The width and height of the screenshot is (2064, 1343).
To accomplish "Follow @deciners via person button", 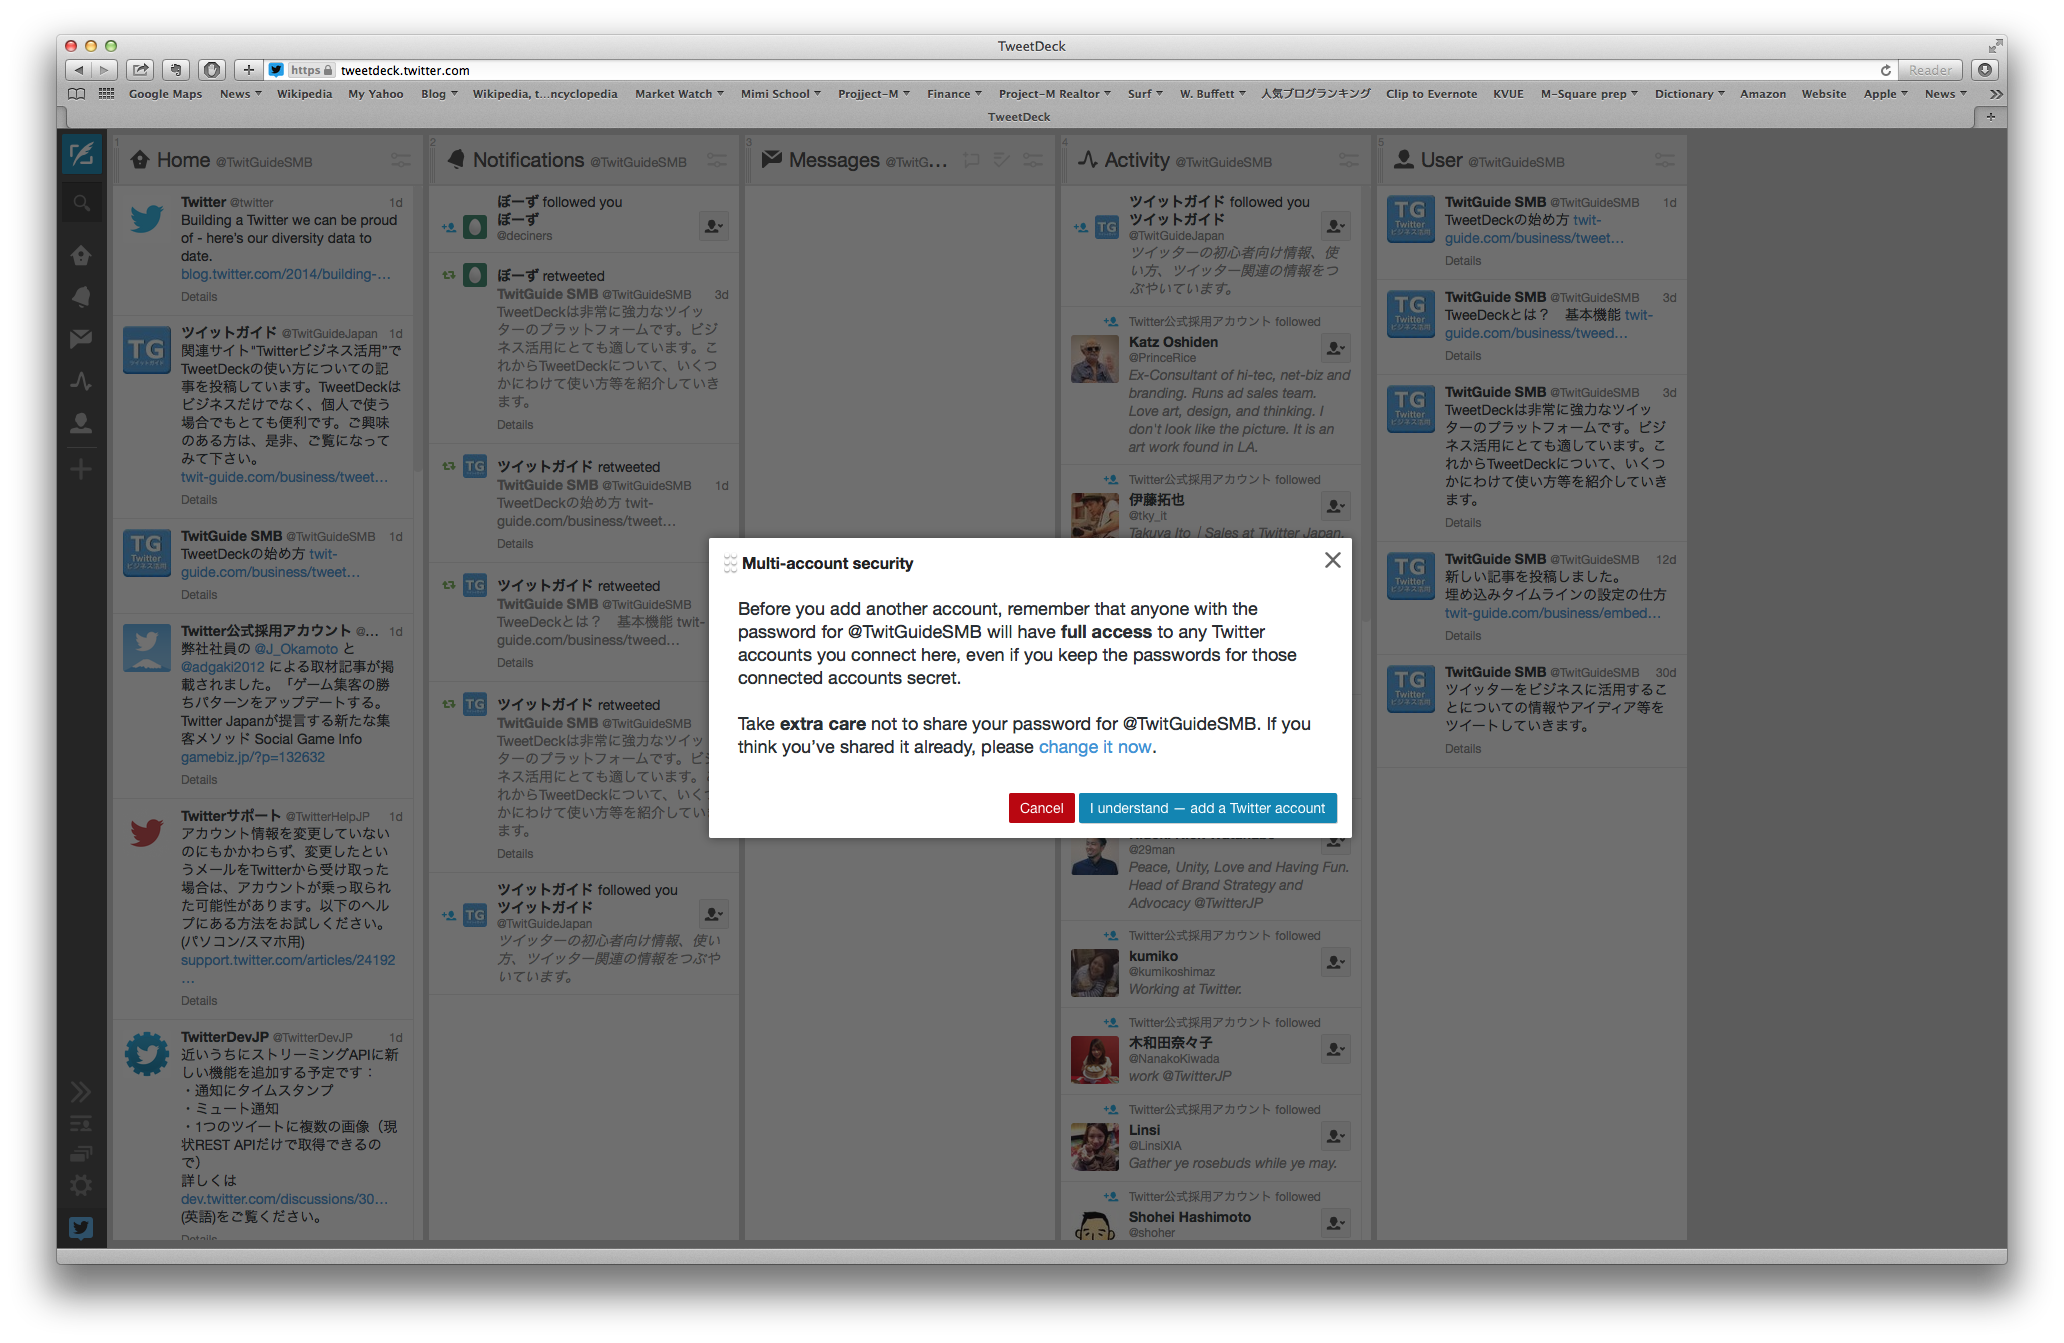I will (713, 226).
